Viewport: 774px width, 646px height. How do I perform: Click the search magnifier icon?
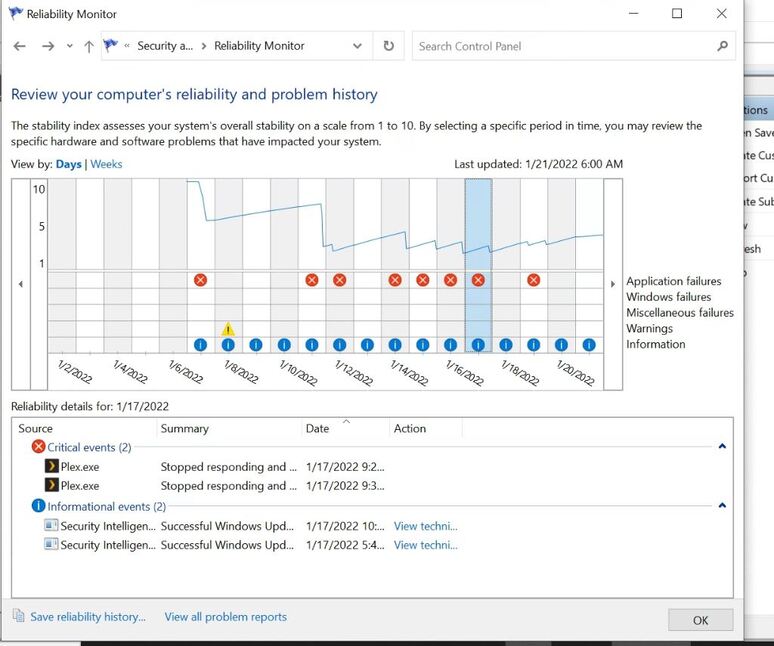coord(722,46)
